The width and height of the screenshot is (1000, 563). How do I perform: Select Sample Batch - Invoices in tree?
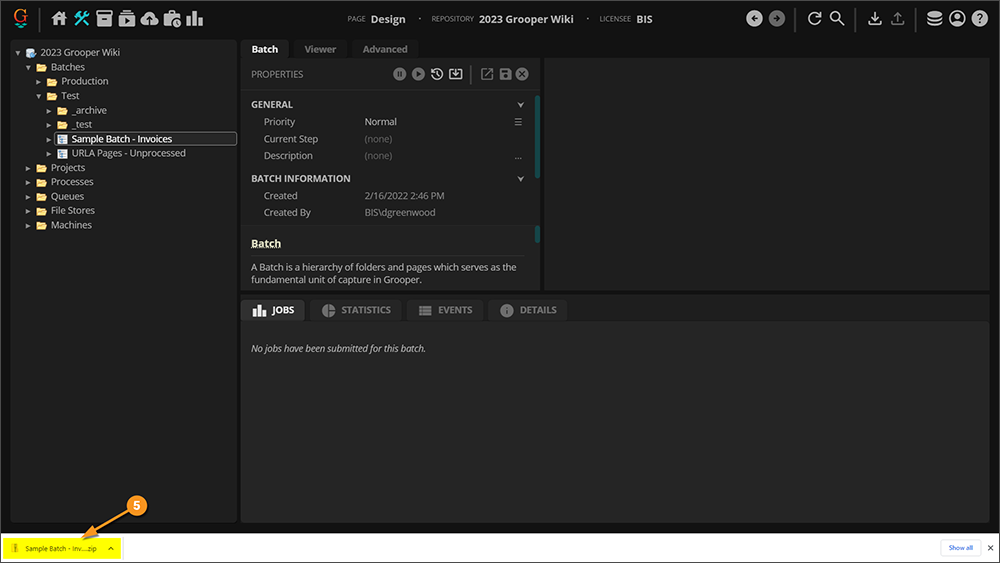tap(121, 139)
